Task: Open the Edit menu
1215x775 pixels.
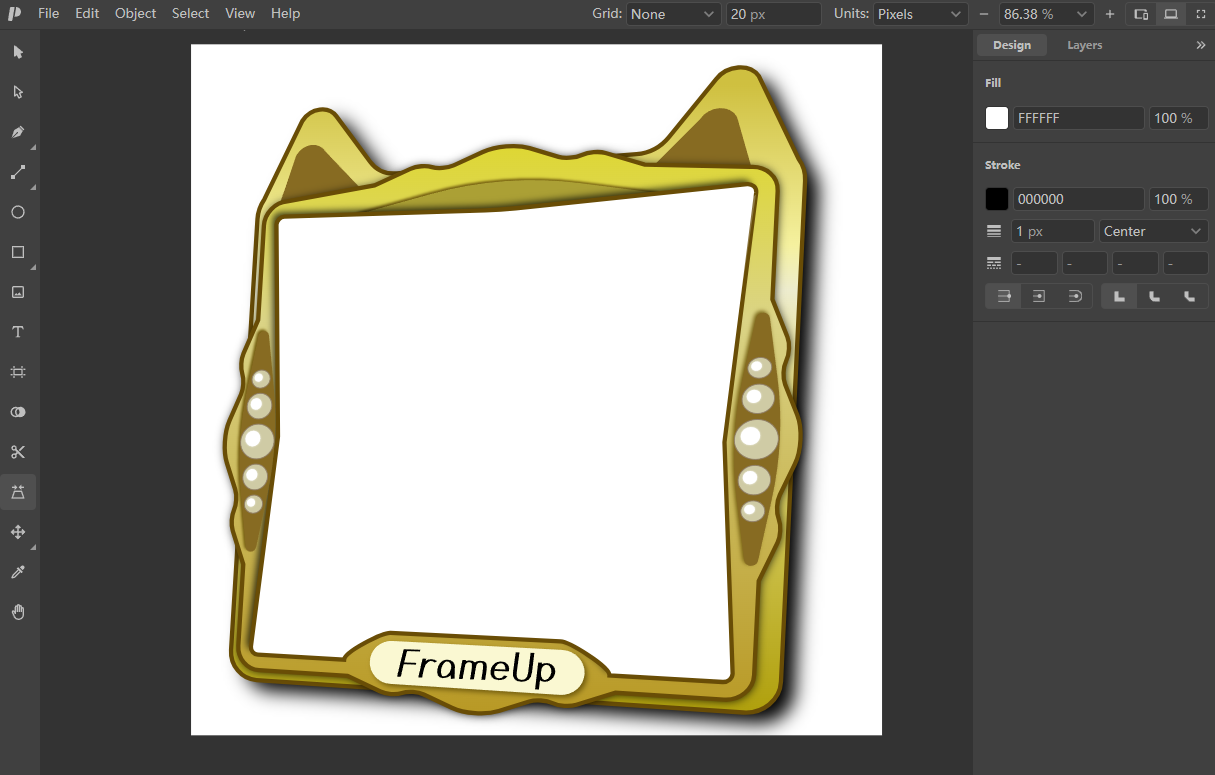Action: coord(87,14)
